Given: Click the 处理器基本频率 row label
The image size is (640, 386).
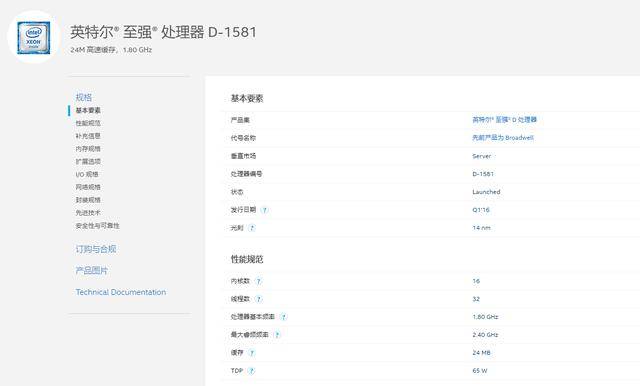Looking at the screenshot, I should click(x=253, y=317).
